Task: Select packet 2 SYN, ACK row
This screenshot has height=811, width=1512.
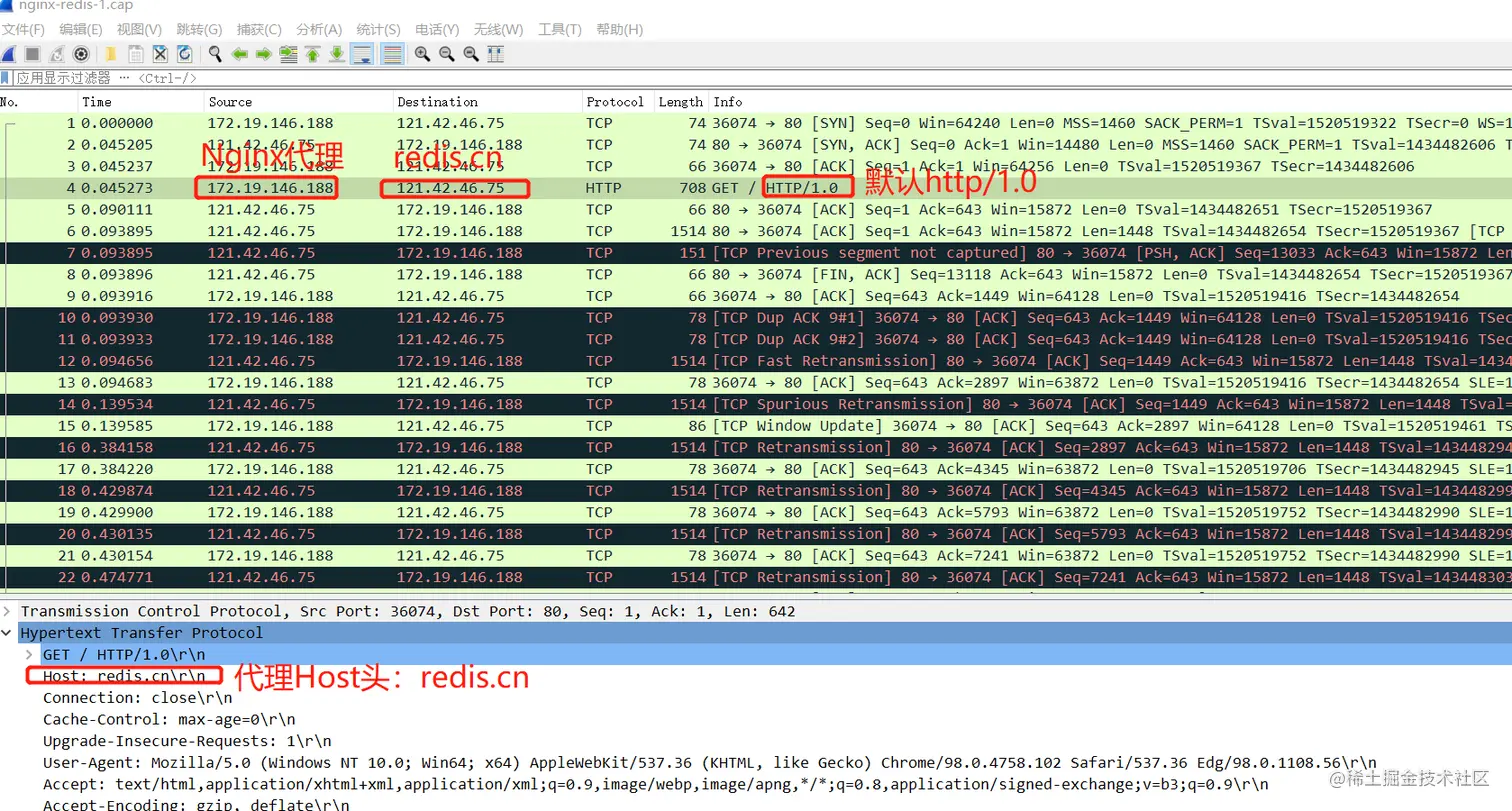Action: tap(756, 145)
